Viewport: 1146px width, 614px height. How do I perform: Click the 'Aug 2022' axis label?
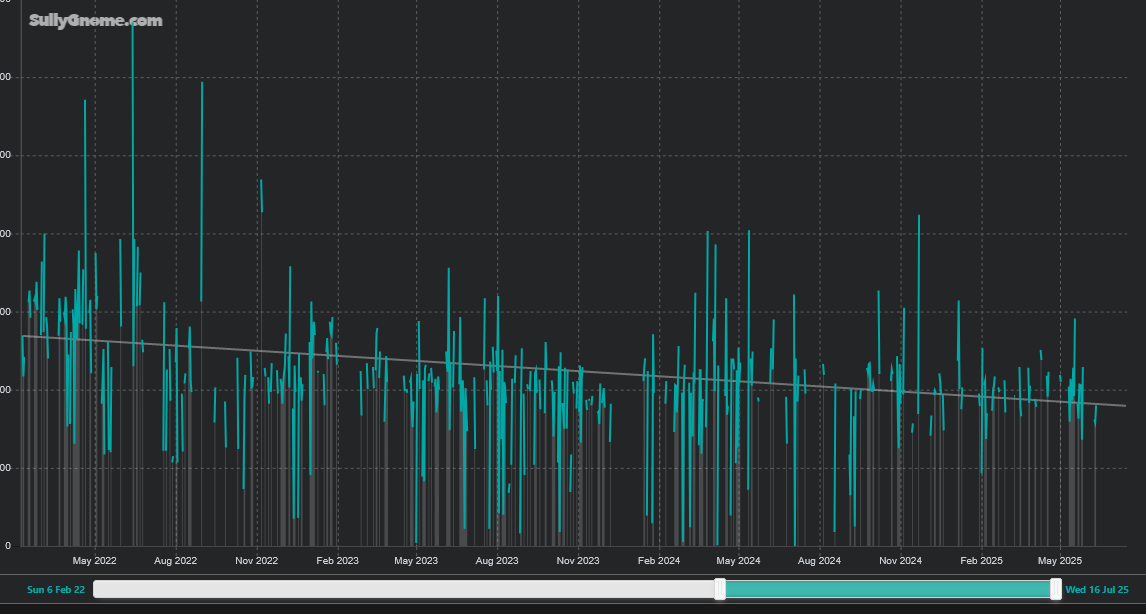coord(175,561)
